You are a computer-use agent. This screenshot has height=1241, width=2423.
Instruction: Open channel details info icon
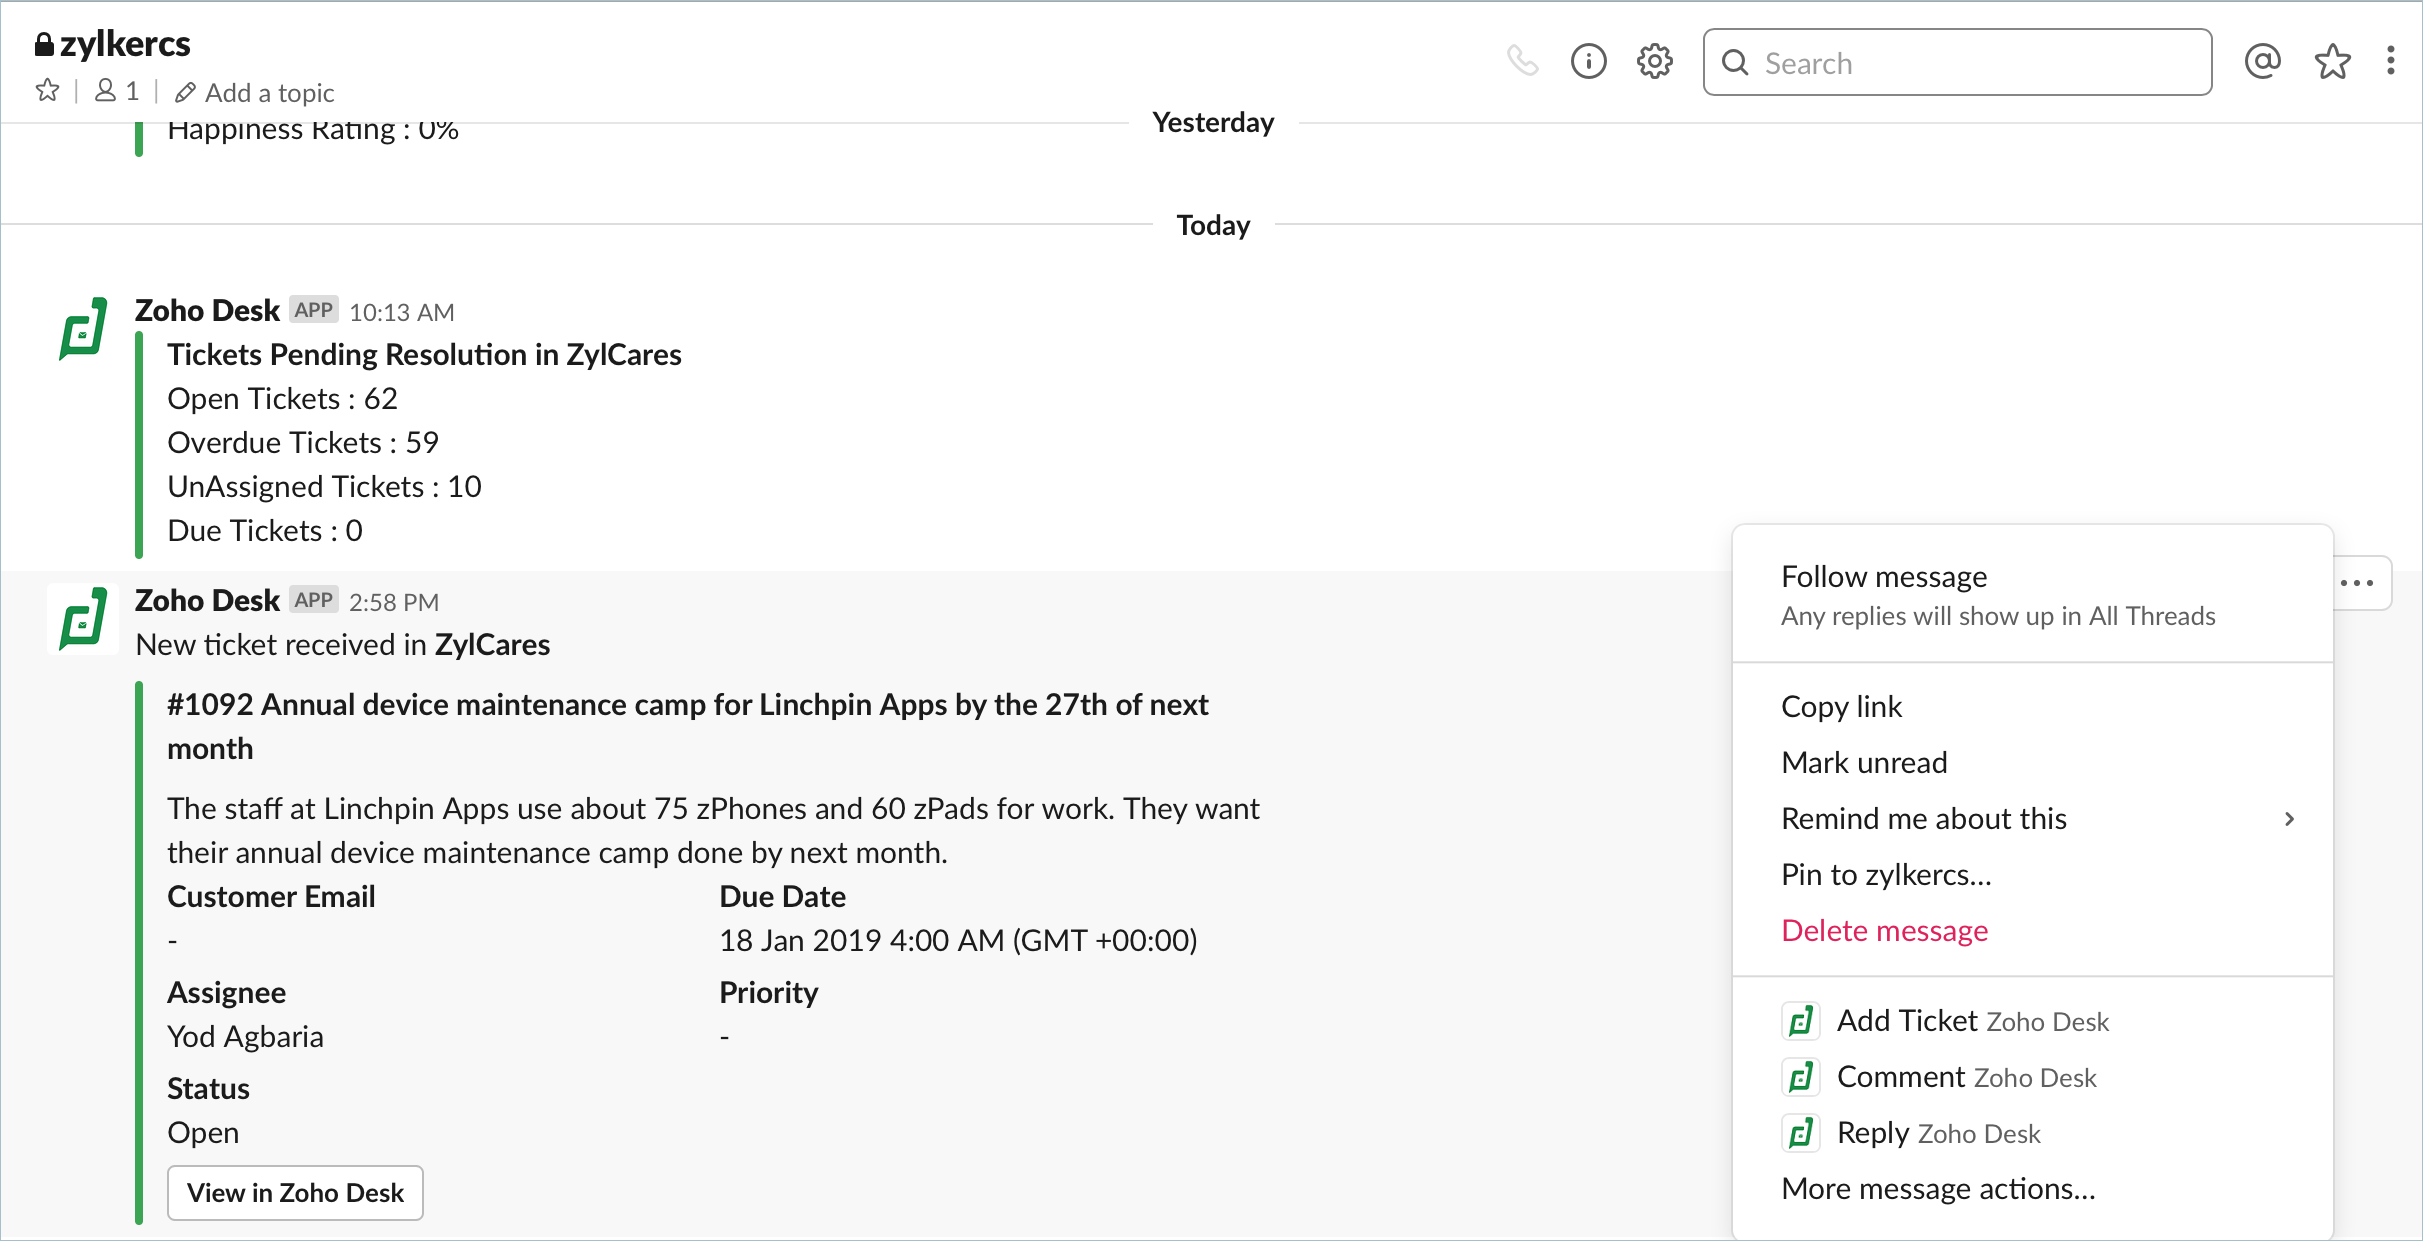pyautogui.click(x=1588, y=62)
